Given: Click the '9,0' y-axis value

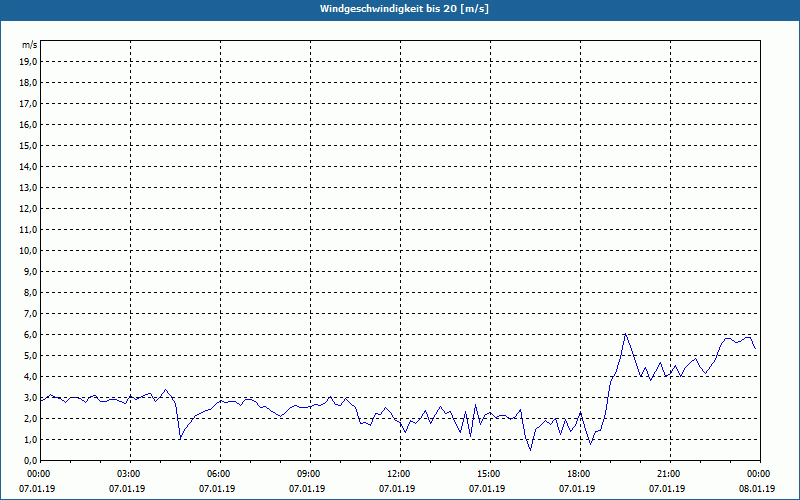Looking at the screenshot, I should pyautogui.click(x=31, y=271).
